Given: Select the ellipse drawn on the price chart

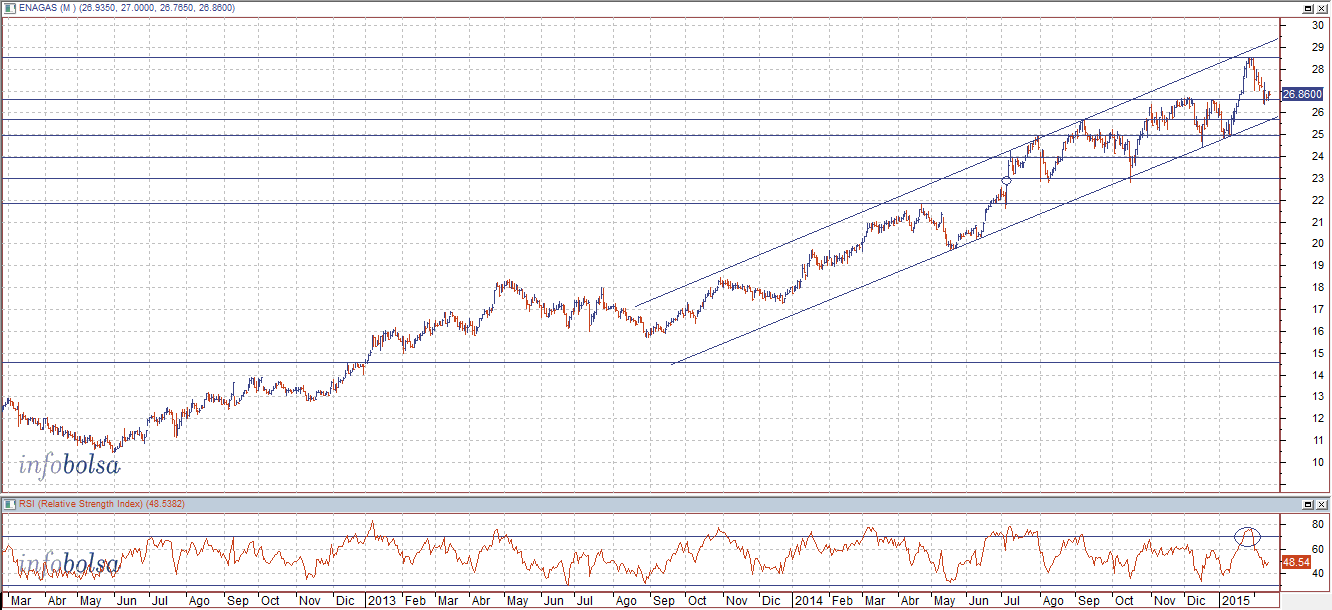Looking at the screenshot, I should point(1007,181).
